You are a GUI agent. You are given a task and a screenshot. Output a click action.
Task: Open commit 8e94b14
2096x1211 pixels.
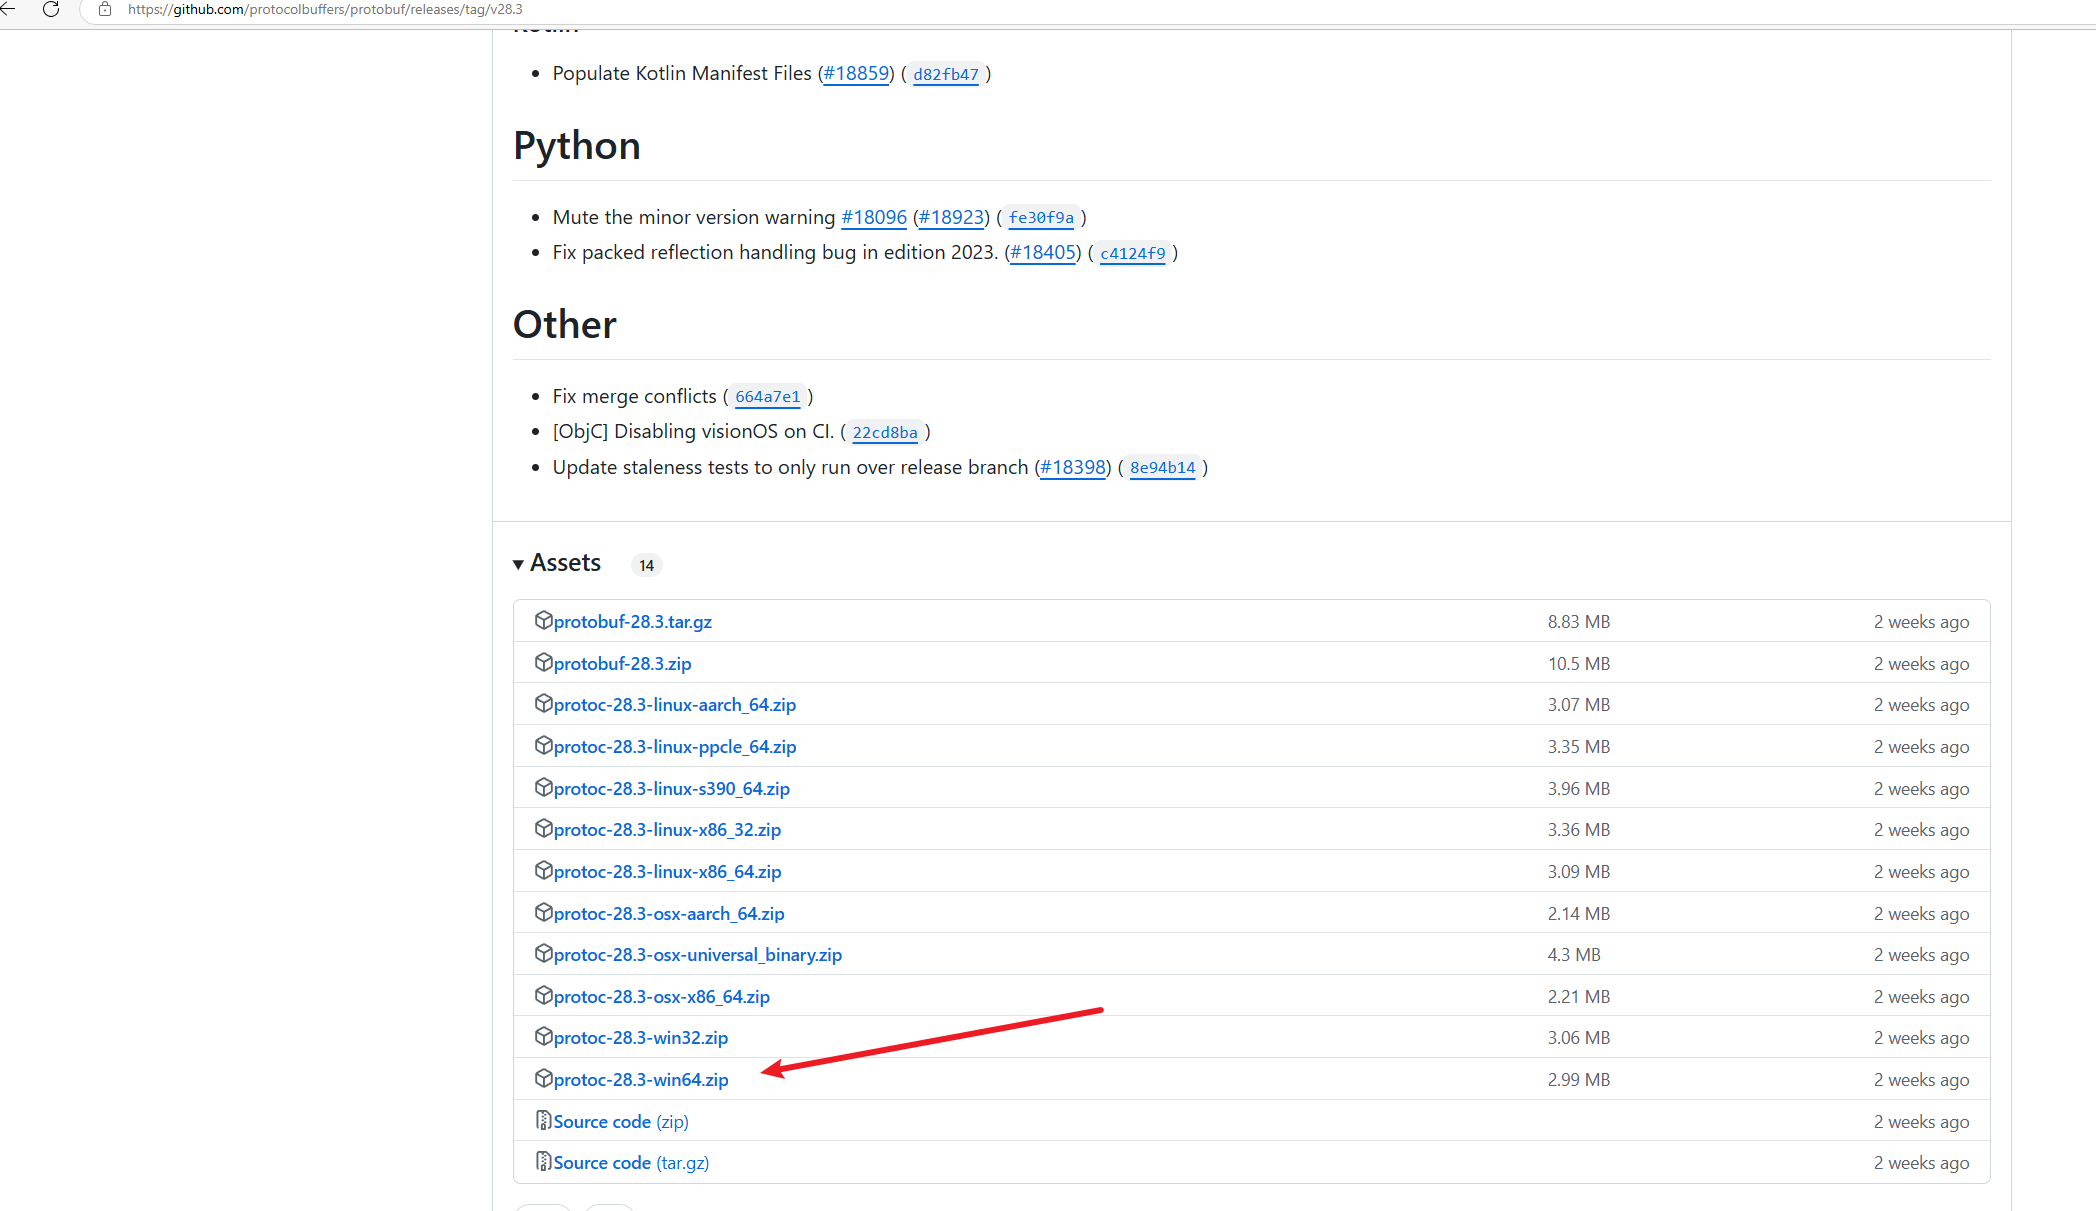coord(1163,467)
